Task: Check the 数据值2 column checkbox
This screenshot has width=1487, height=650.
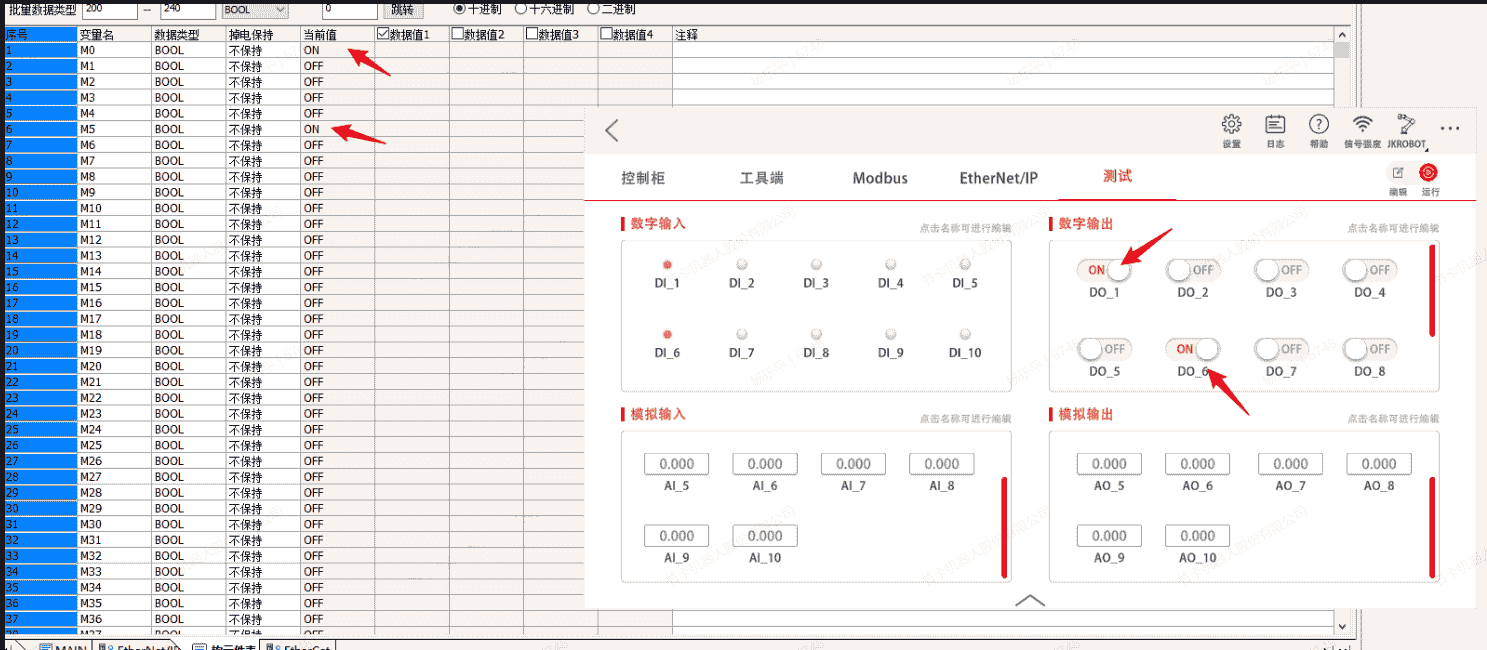Action: (458, 34)
